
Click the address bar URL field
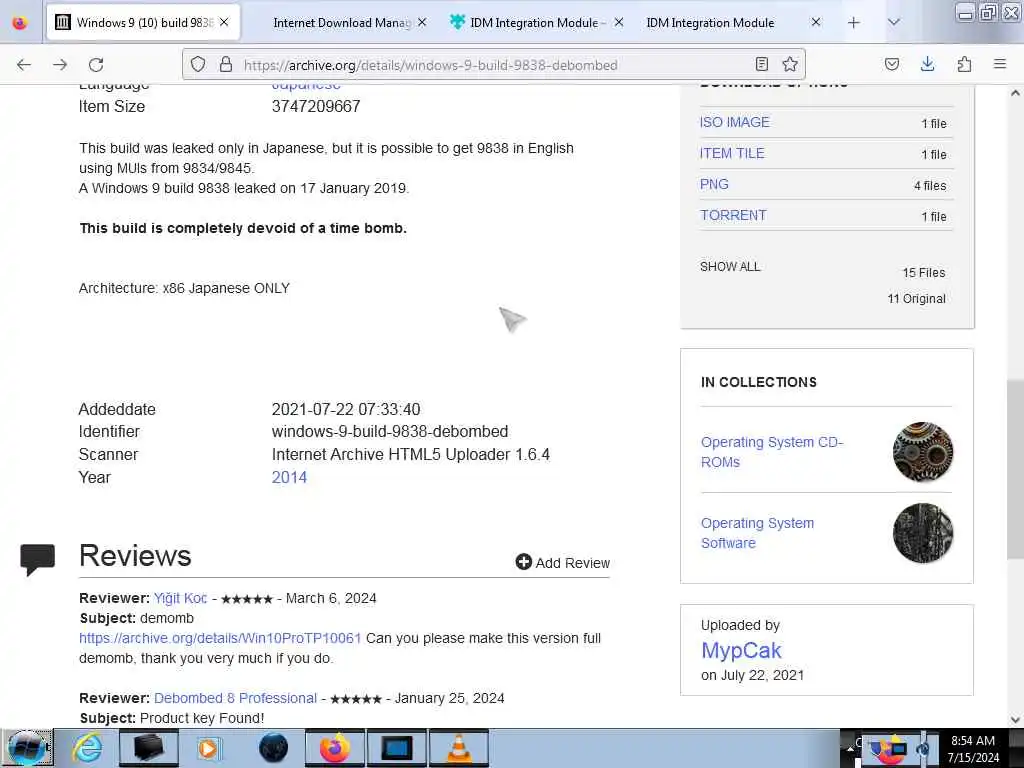coord(494,65)
